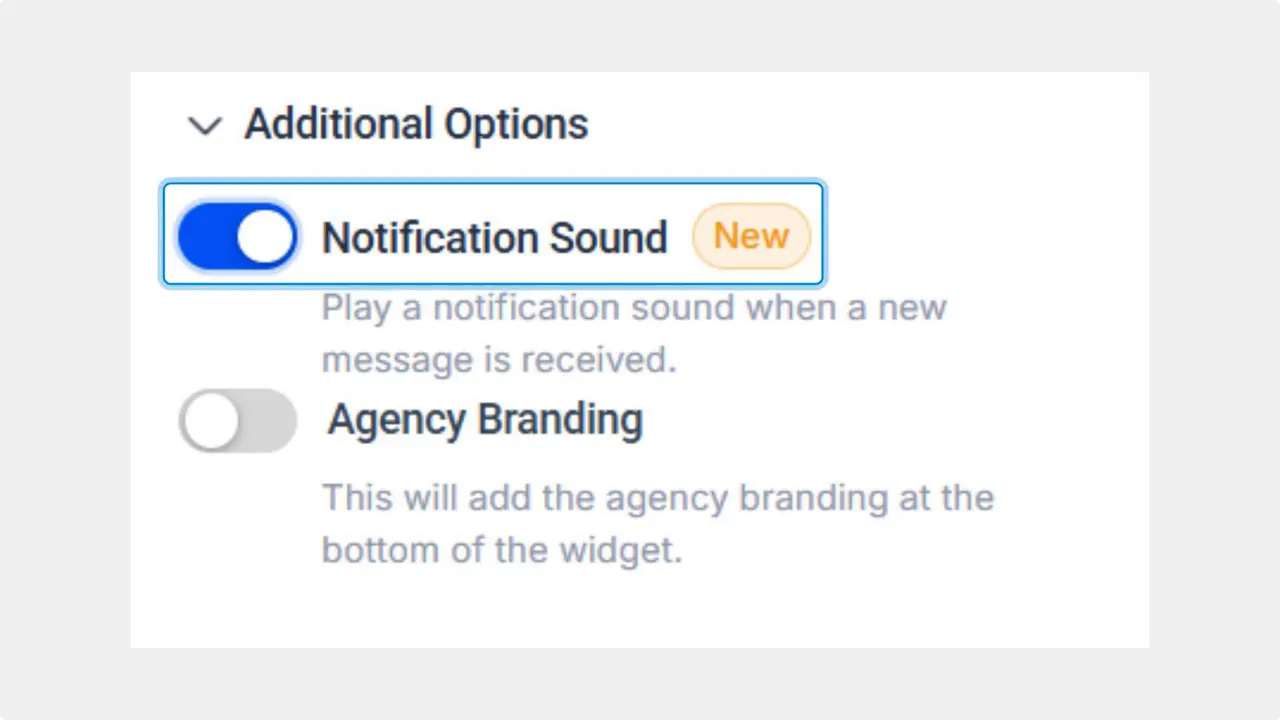Turn on the gray Agency Branding switch

(x=237, y=420)
